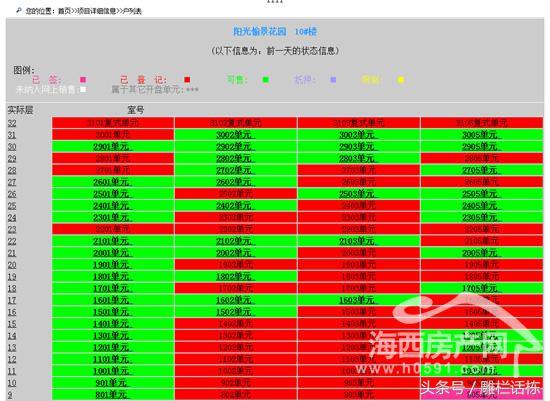
Task: Click the red 已登记 legend square
Action: point(187,80)
